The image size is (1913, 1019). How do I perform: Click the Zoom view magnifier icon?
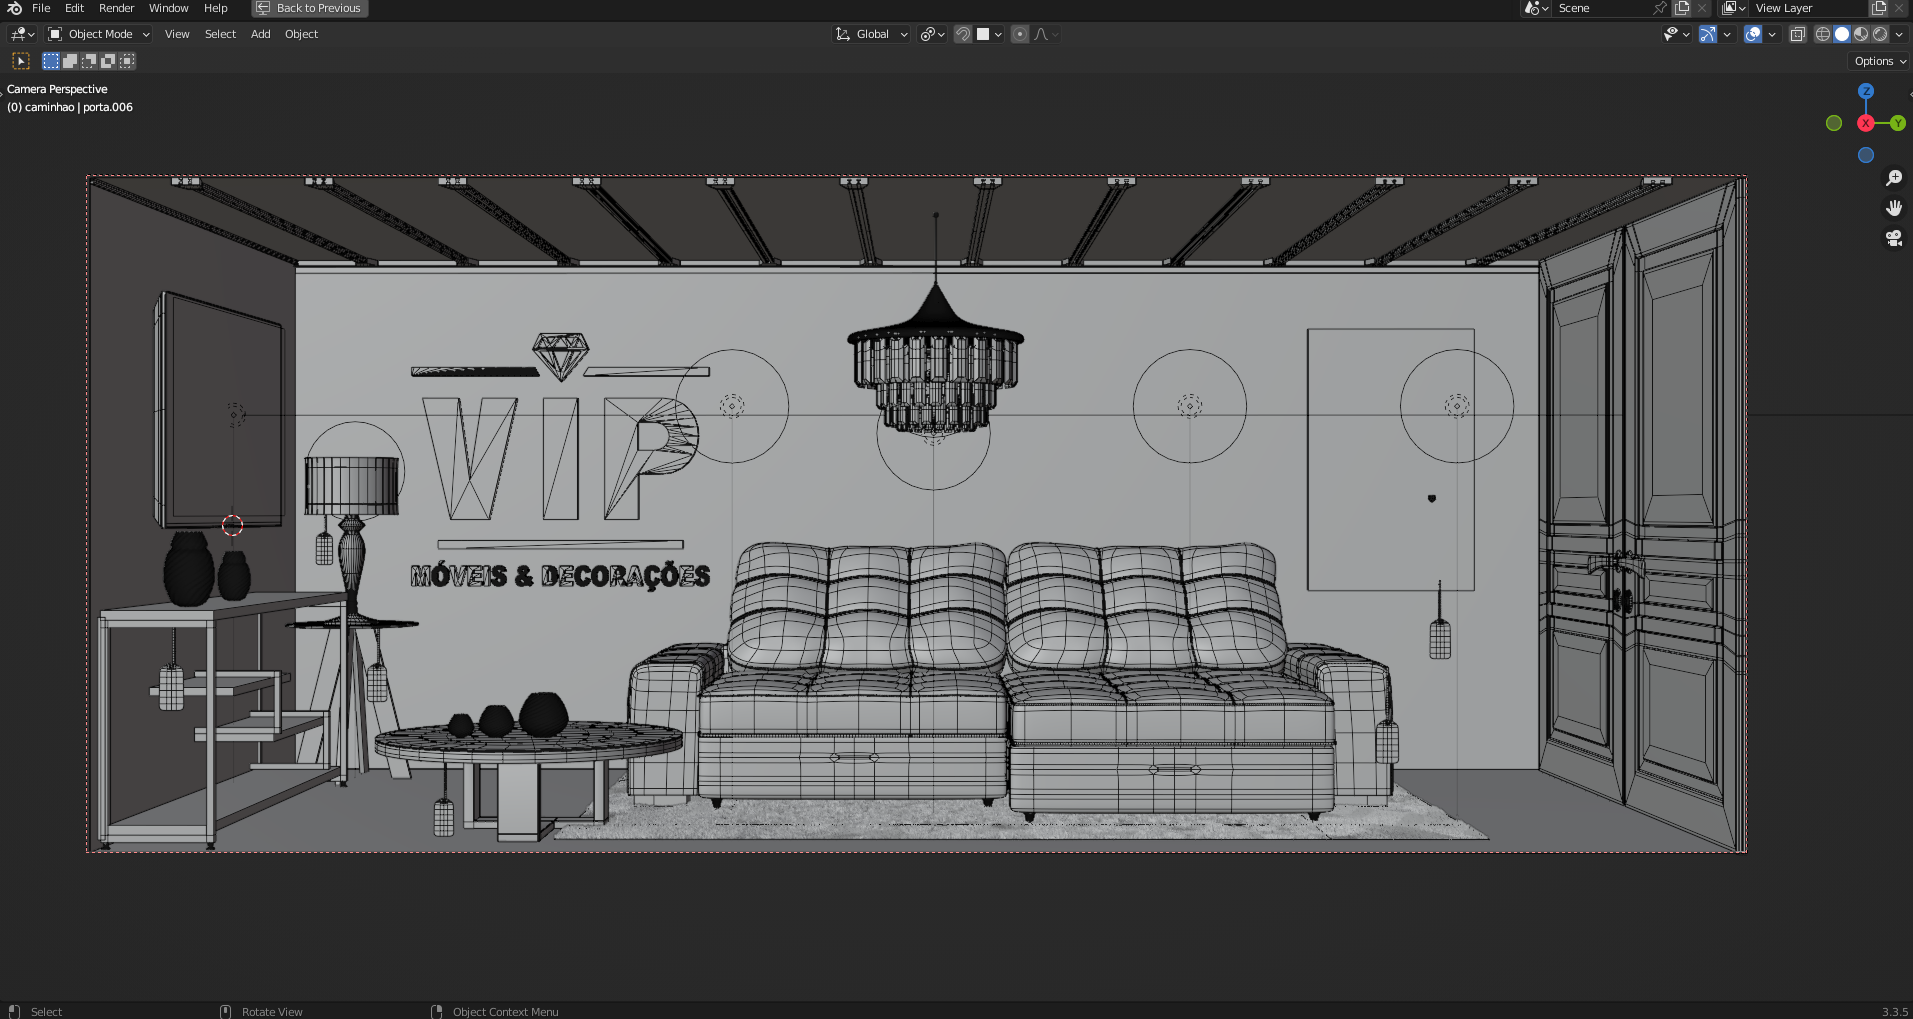[x=1894, y=178]
